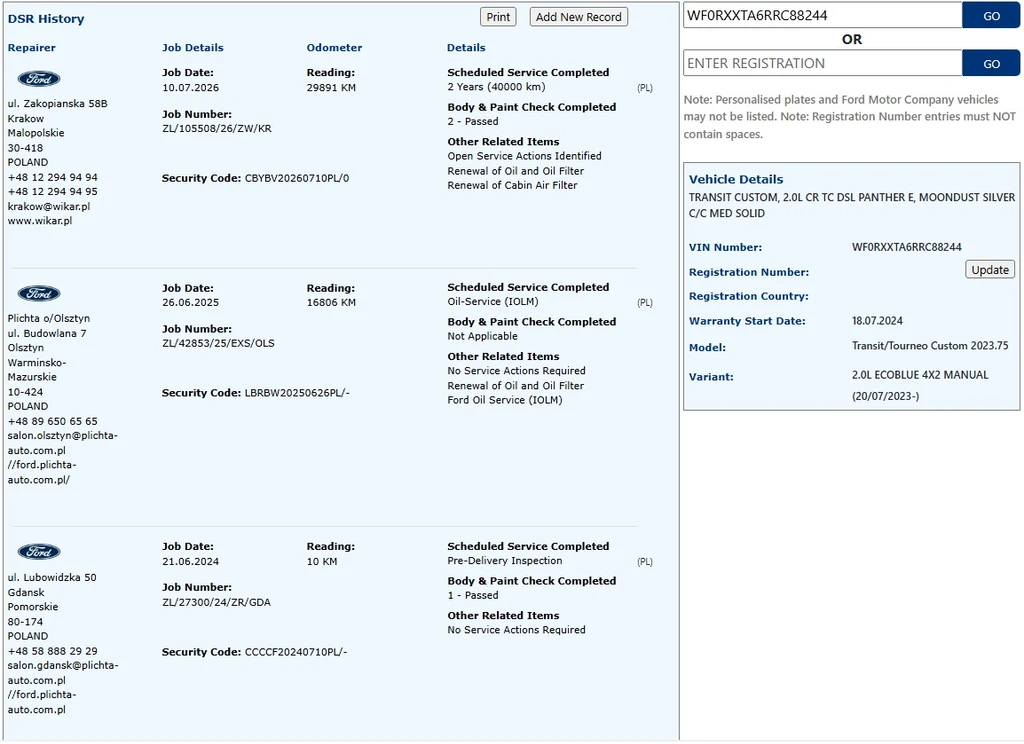The width and height of the screenshot is (1024, 744).
Task: Select variant 2.0L ECOBLUE 4X2 MANUAL
Action: click(x=920, y=376)
